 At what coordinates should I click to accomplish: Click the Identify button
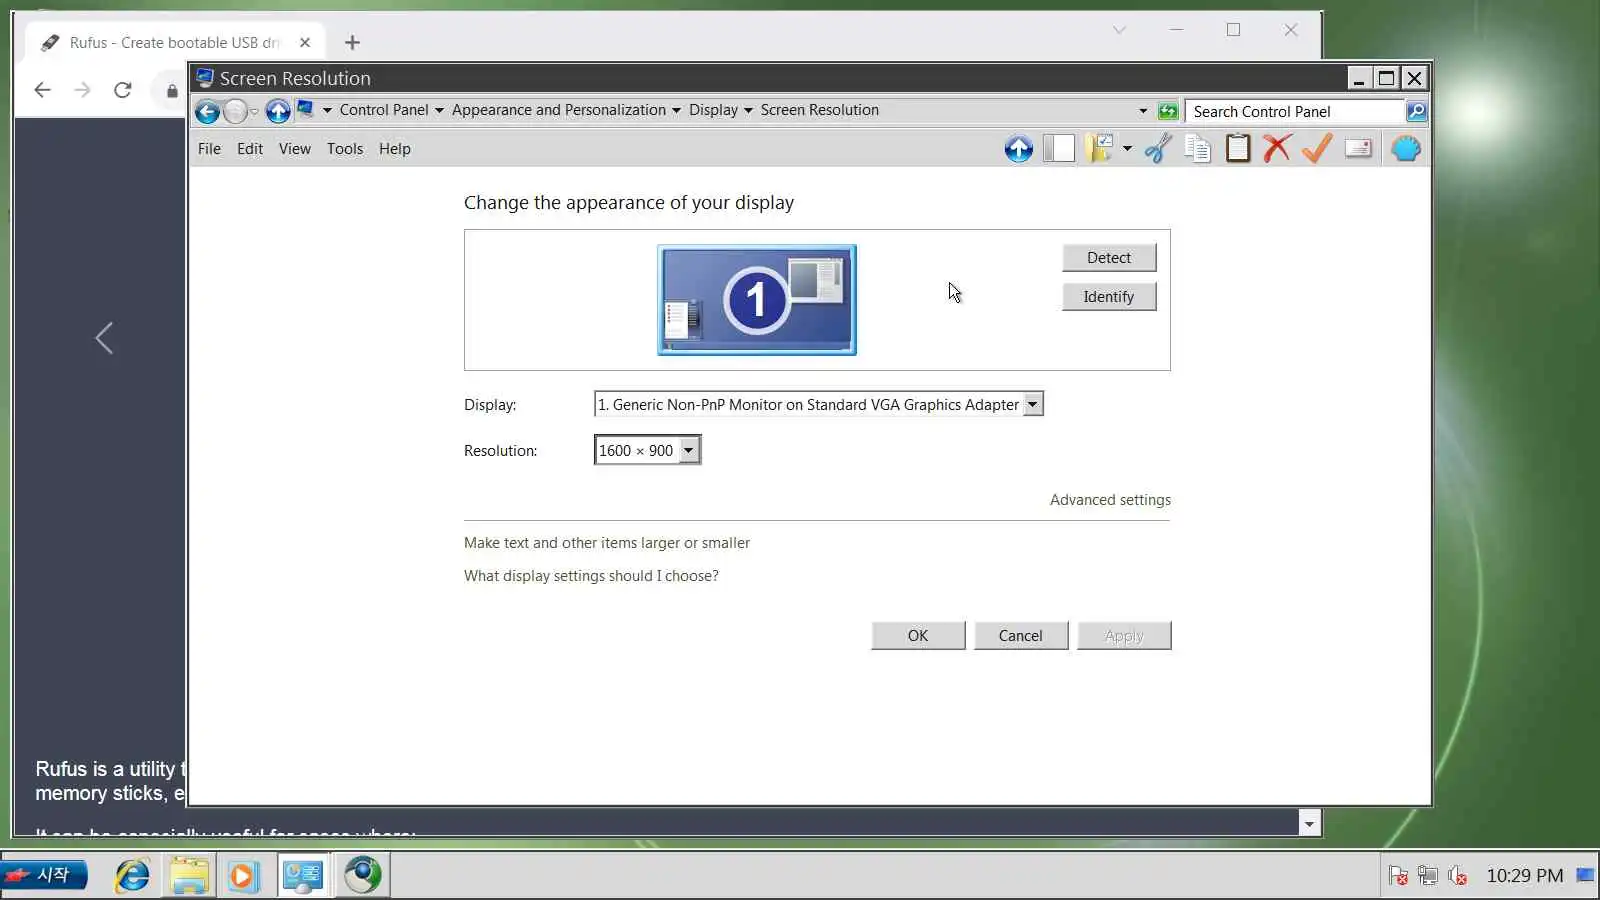pos(1109,296)
